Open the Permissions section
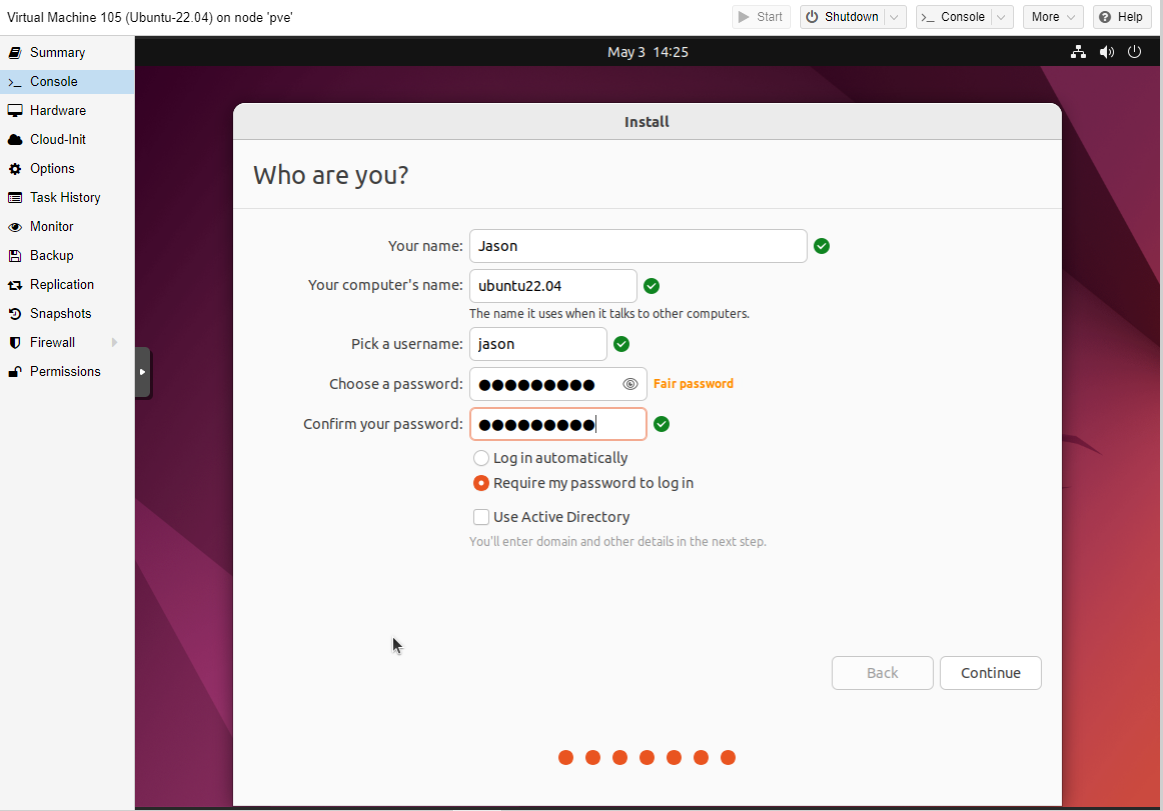This screenshot has width=1163, height=811. (65, 372)
